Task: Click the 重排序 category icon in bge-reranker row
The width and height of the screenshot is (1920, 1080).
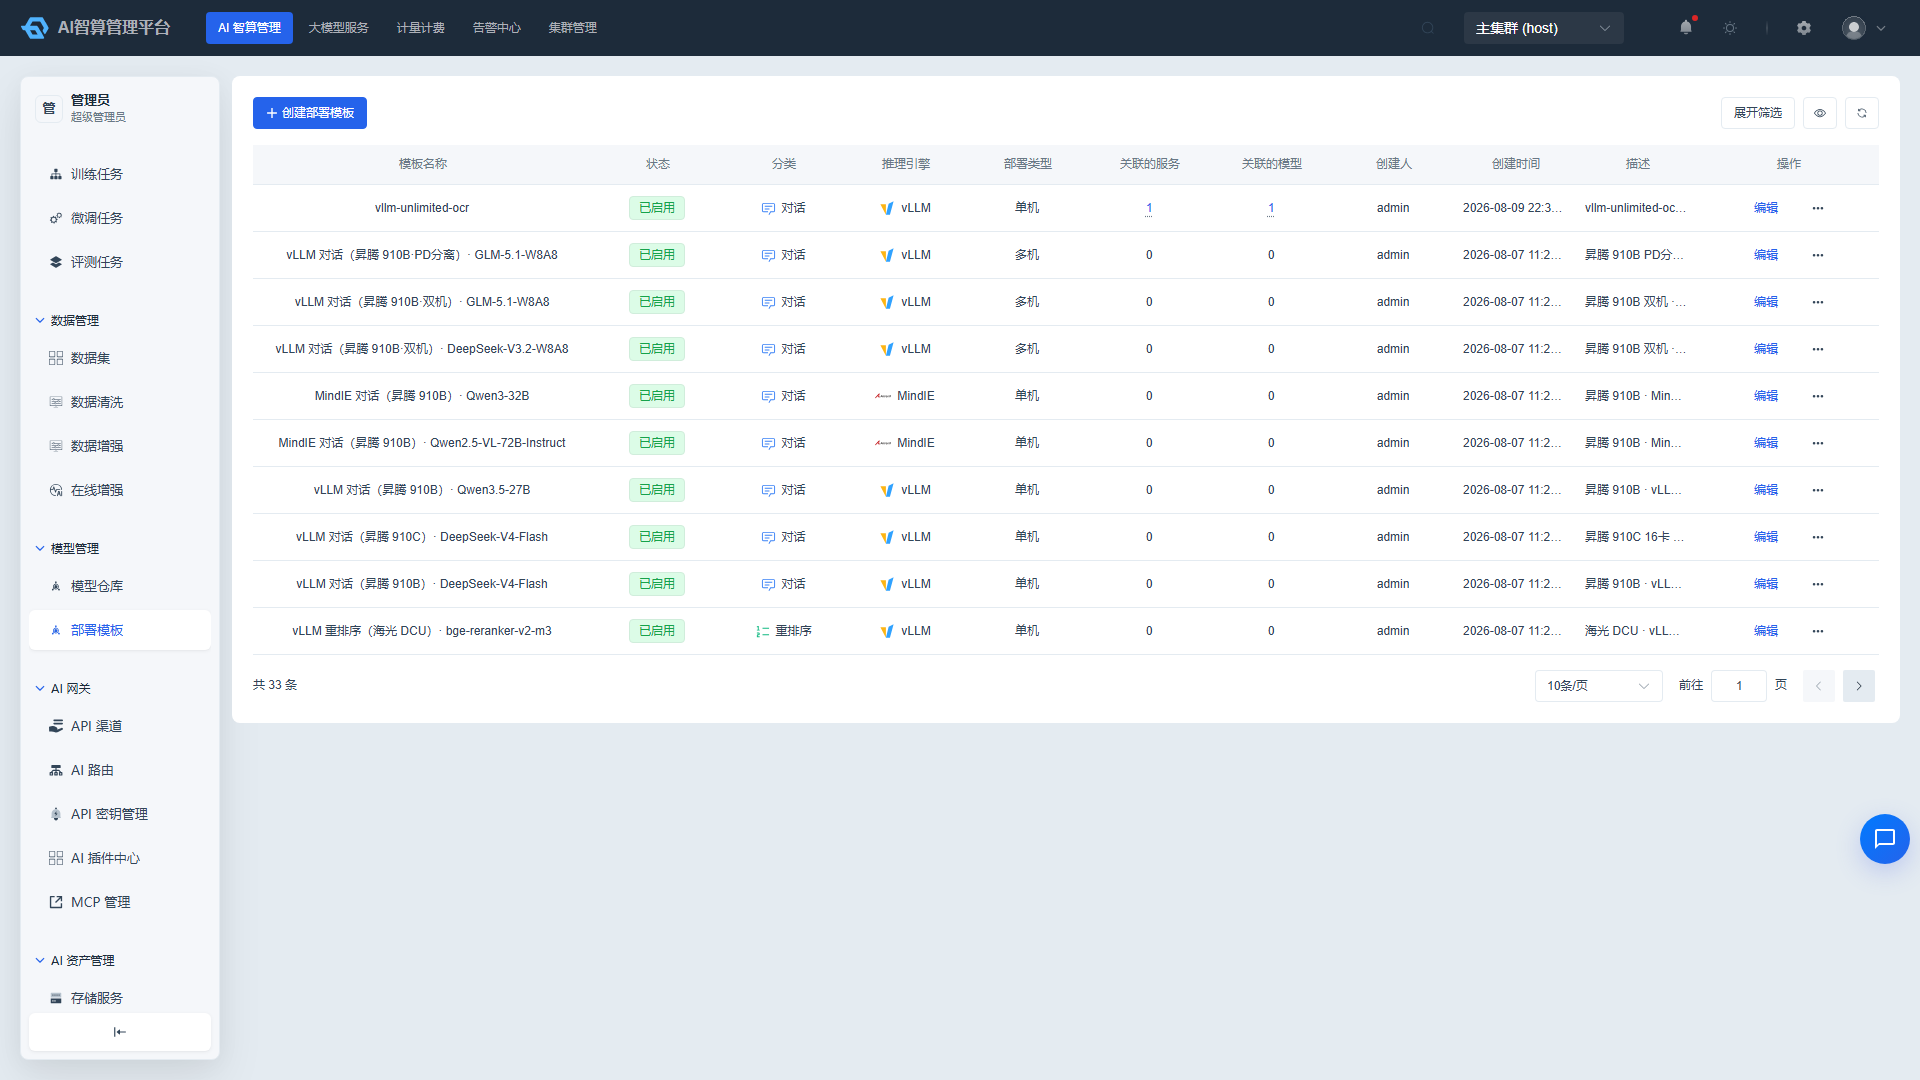Action: click(x=763, y=631)
